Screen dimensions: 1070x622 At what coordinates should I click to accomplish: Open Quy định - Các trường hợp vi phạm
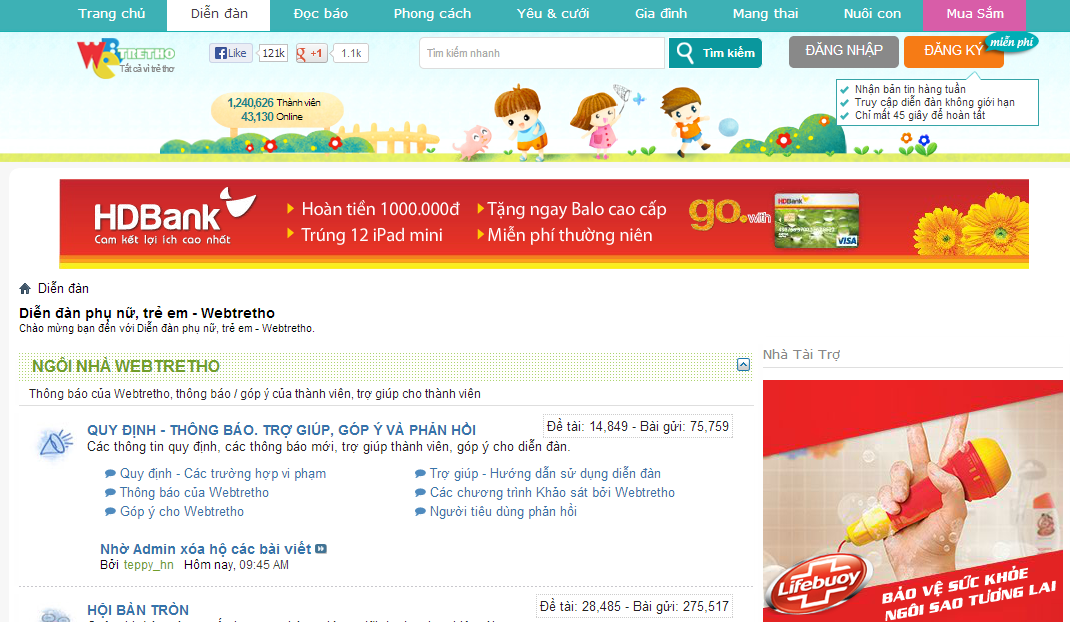223,473
